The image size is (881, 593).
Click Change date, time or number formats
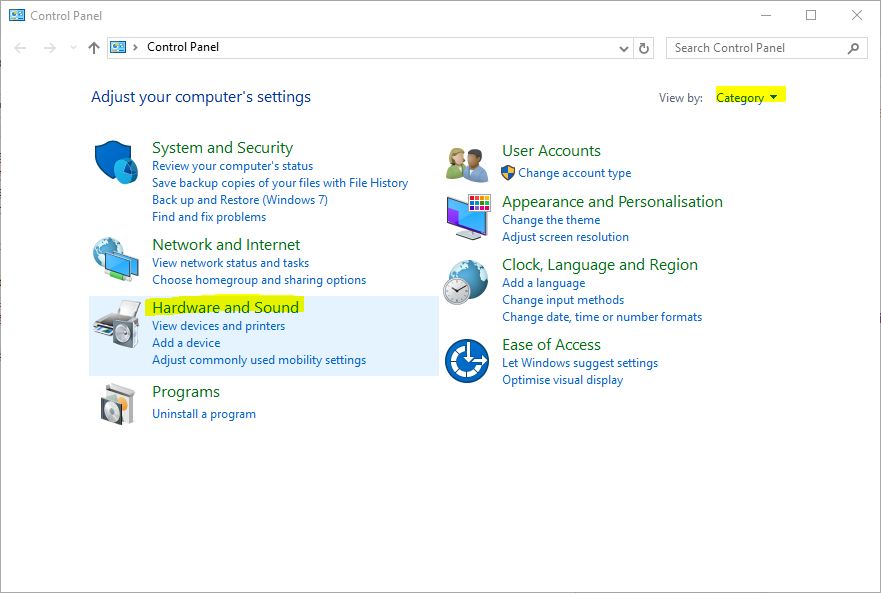[x=602, y=316]
